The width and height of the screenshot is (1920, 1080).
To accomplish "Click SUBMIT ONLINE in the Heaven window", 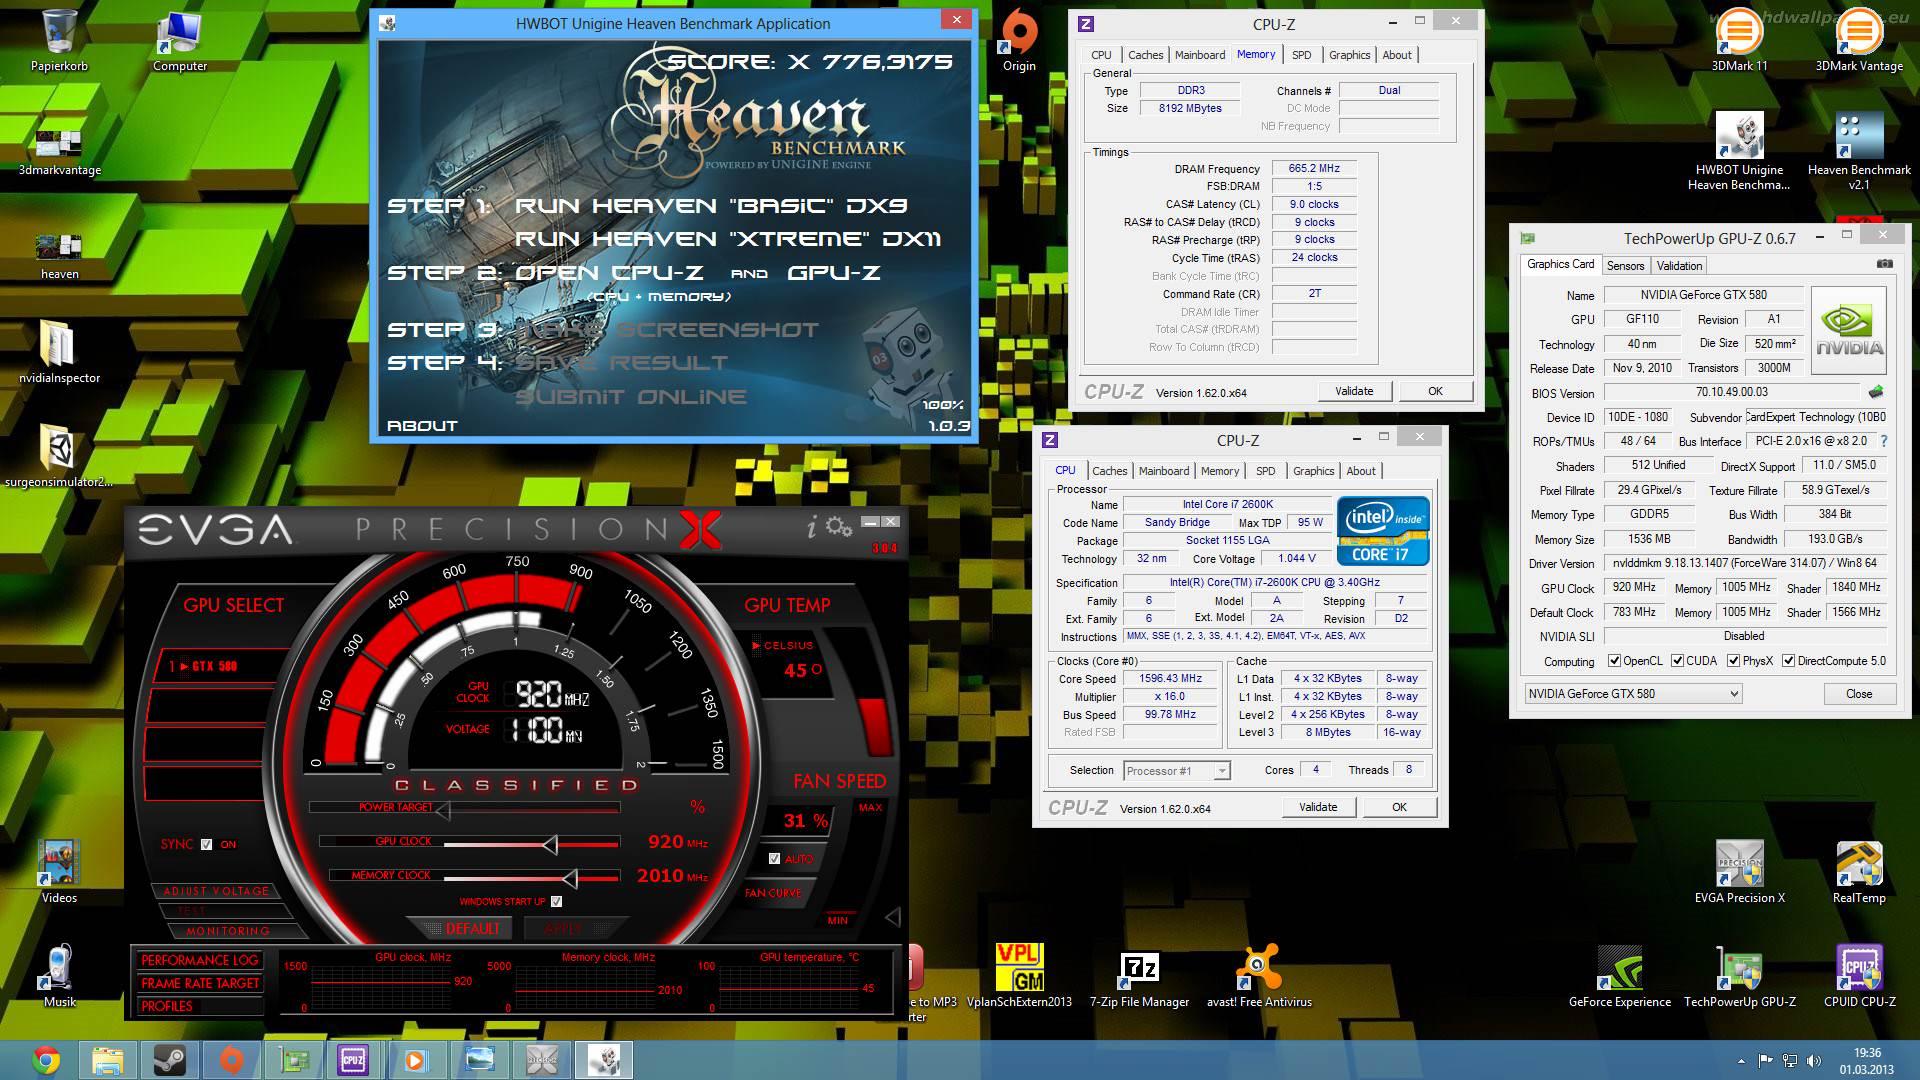I will [x=631, y=397].
